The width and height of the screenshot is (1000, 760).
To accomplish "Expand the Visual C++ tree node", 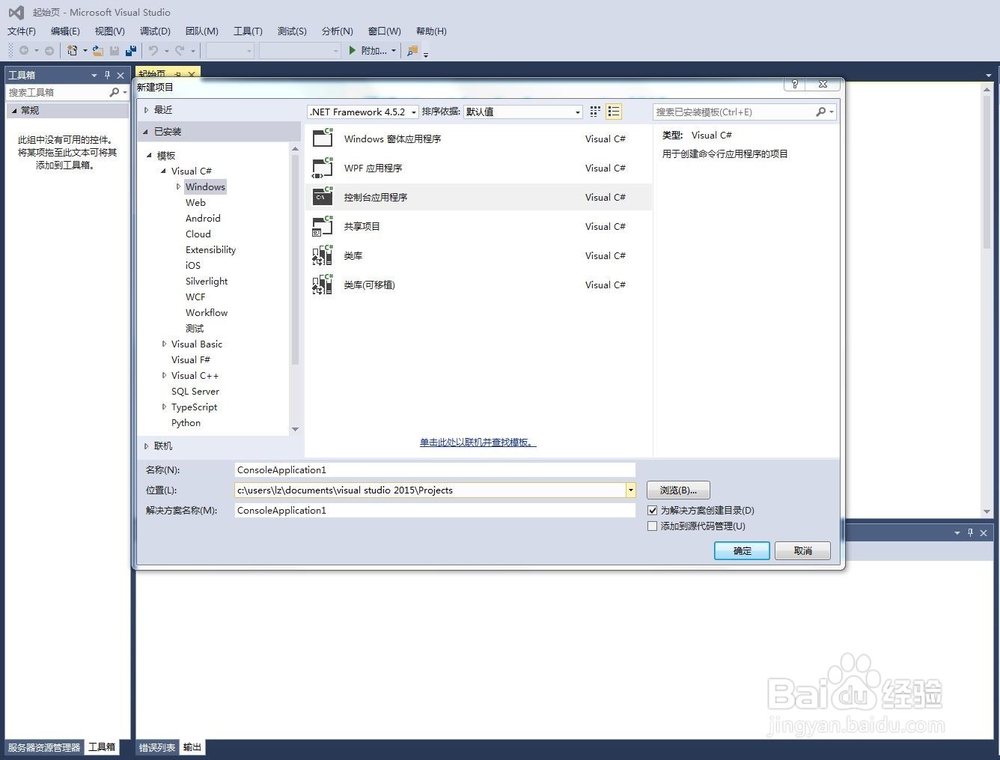I will click(164, 376).
